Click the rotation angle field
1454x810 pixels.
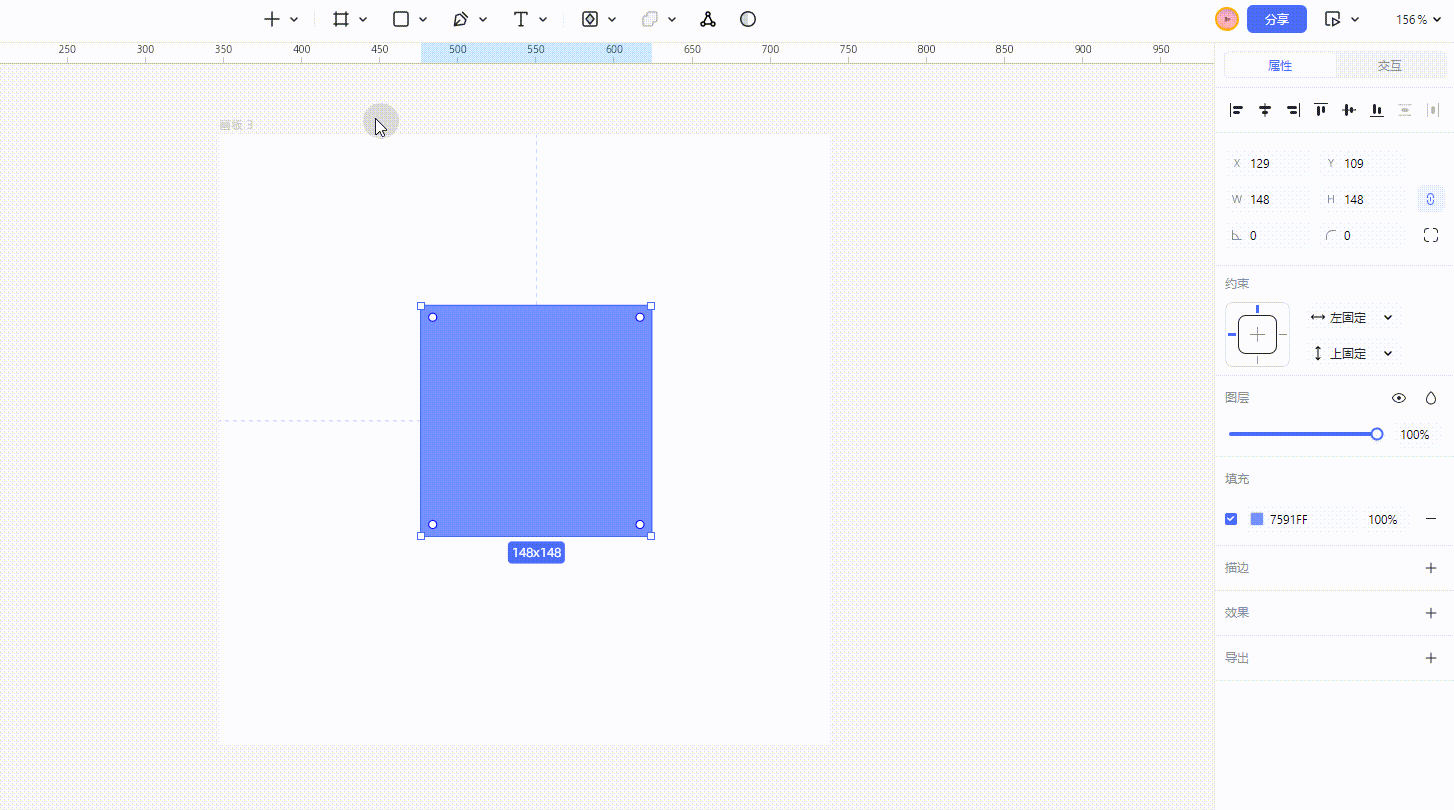pyautogui.click(x=1268, y=235)
